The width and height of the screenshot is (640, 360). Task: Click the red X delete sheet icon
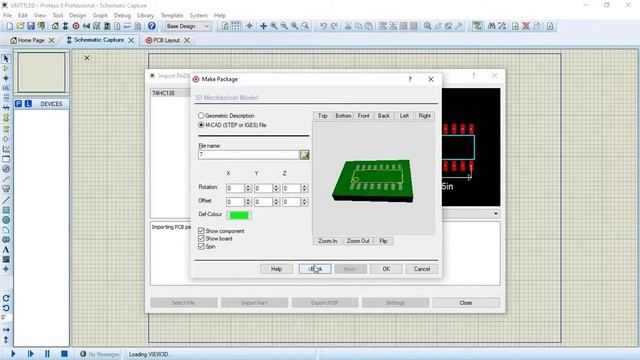(x=526, y=26)
